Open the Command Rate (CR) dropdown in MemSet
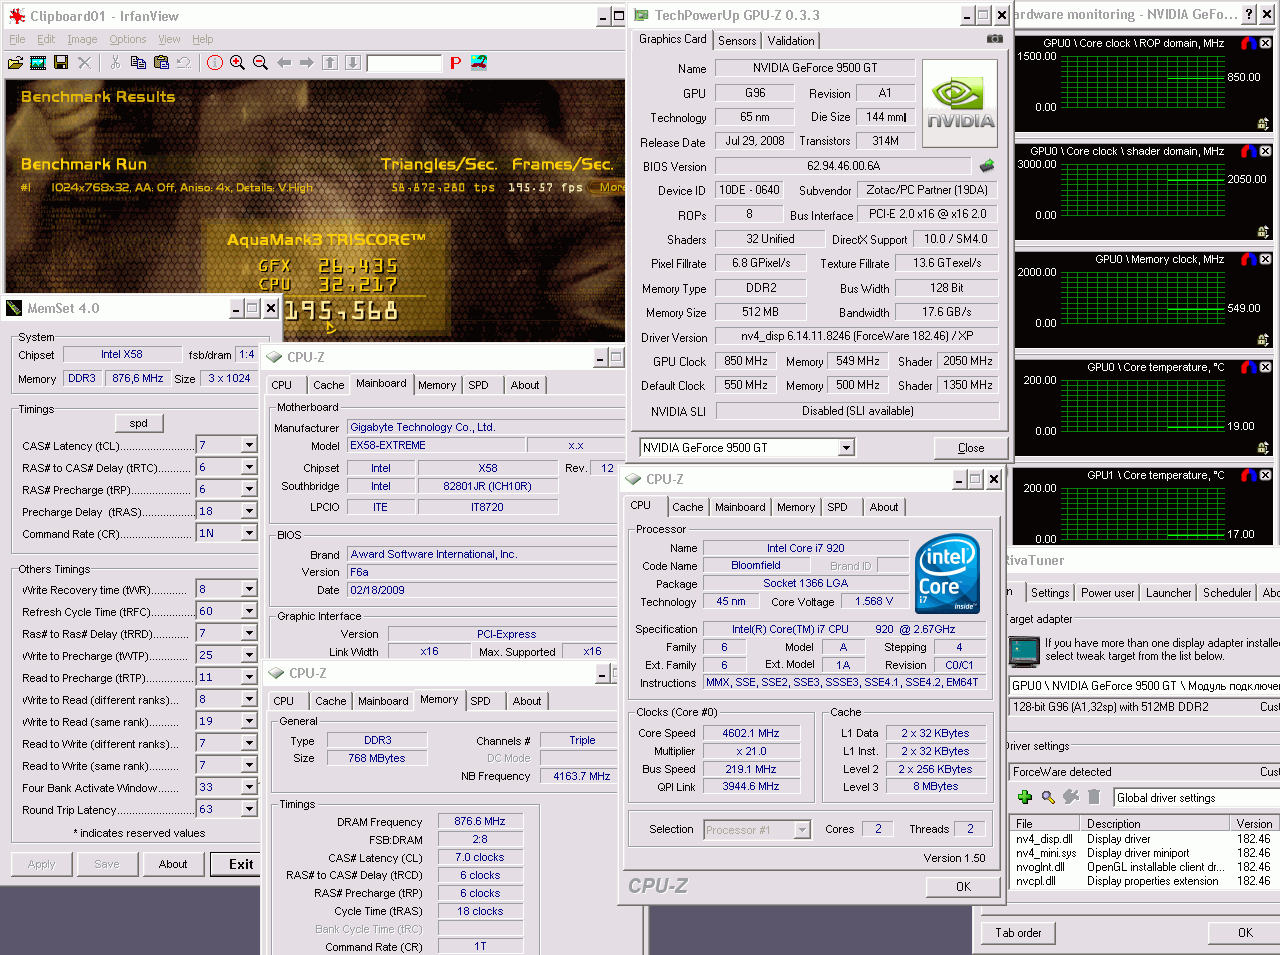Viewport: 1280px width, 955px height. pyautogui.click(x=249, y=533)
